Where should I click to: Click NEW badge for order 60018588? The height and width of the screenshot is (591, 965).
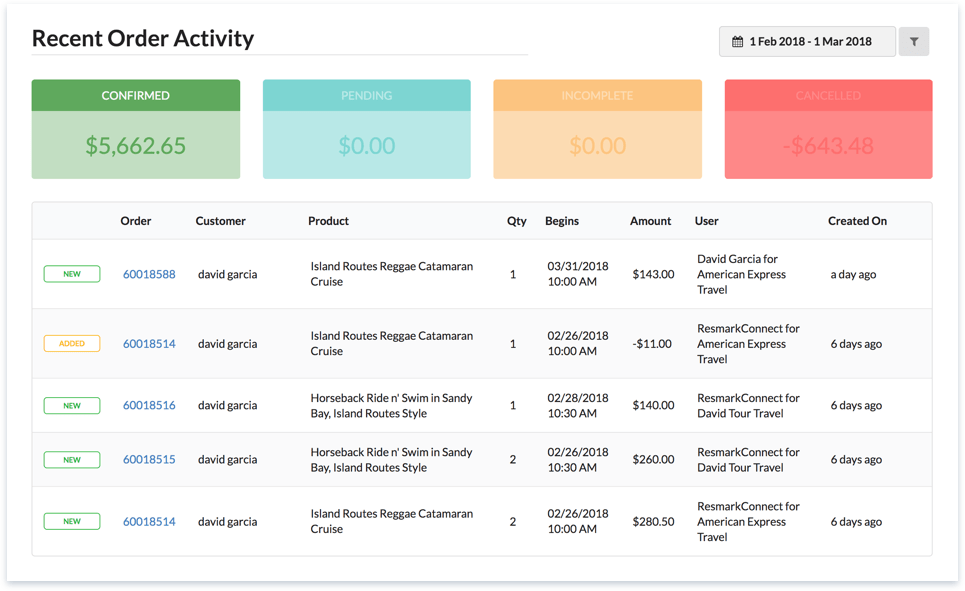[x=72, y=274]
